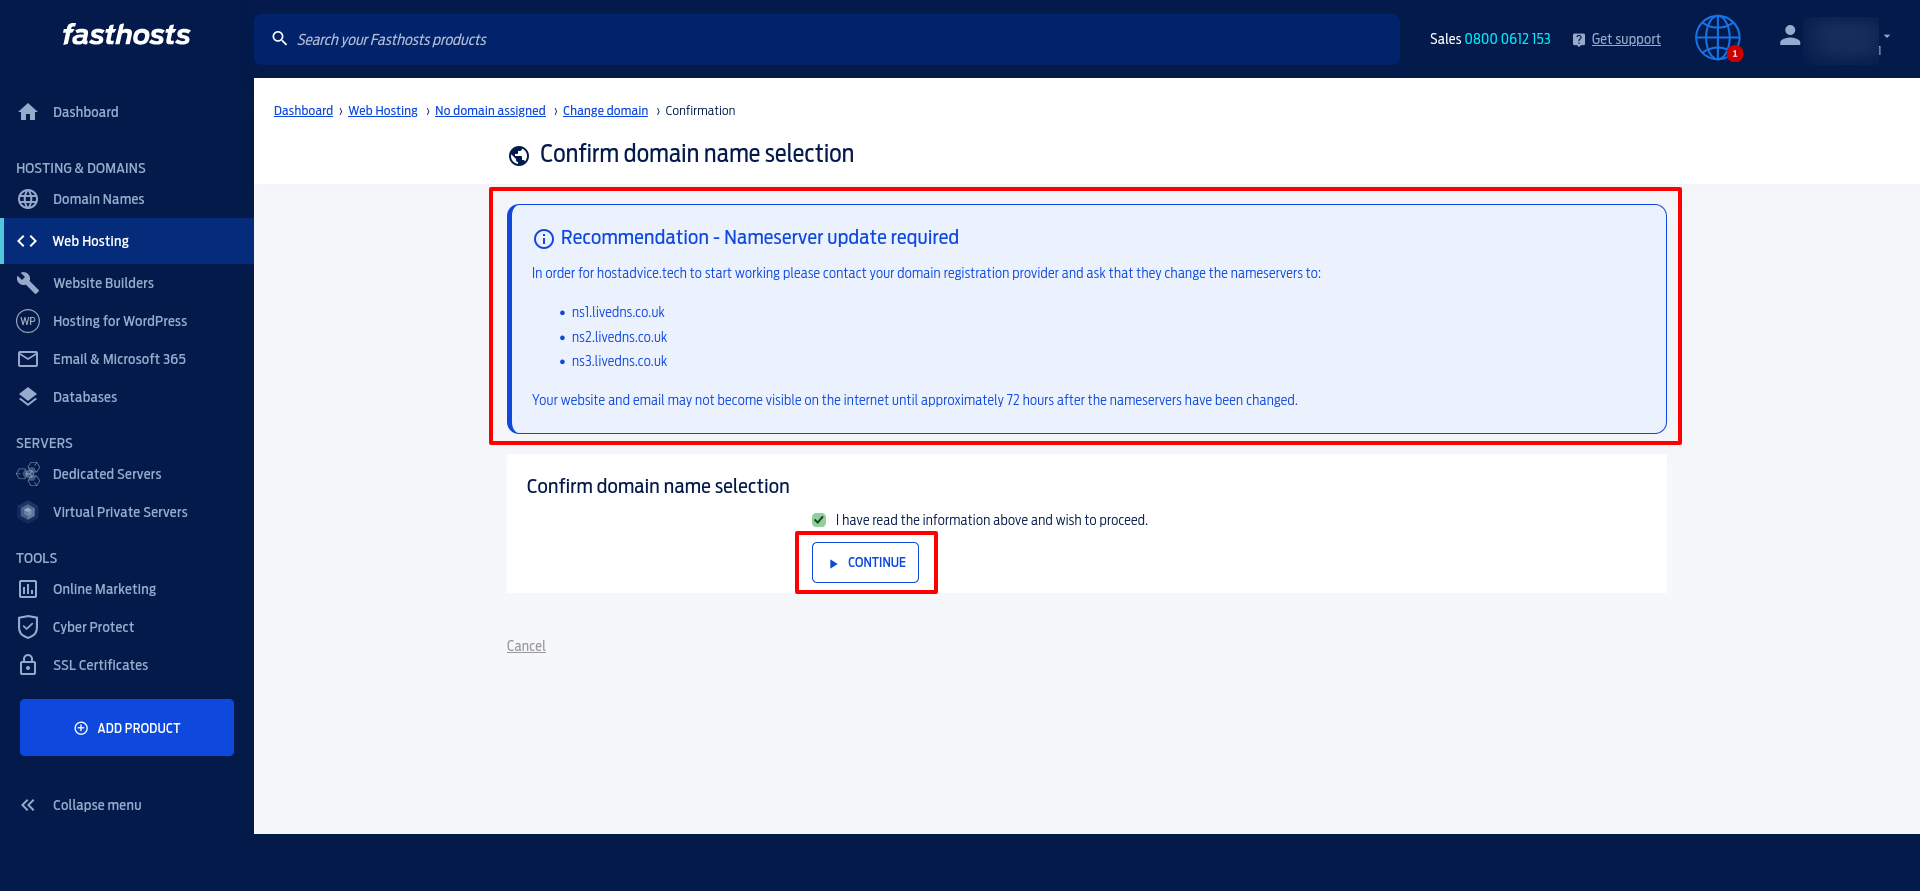
Task: Click the ns1.livedns.co.uk nameserver text
Action: click(x=618, y=312)
